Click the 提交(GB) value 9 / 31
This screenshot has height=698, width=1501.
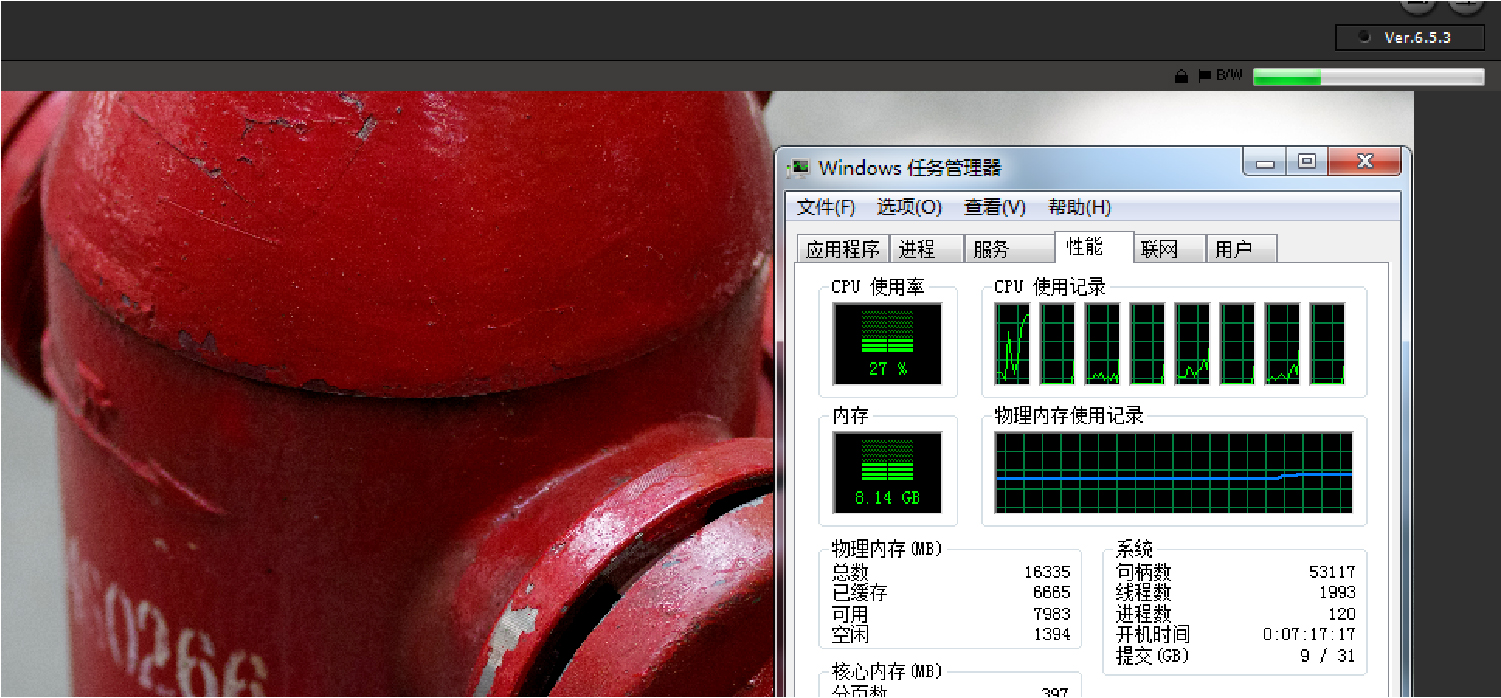click(1327, 657)
